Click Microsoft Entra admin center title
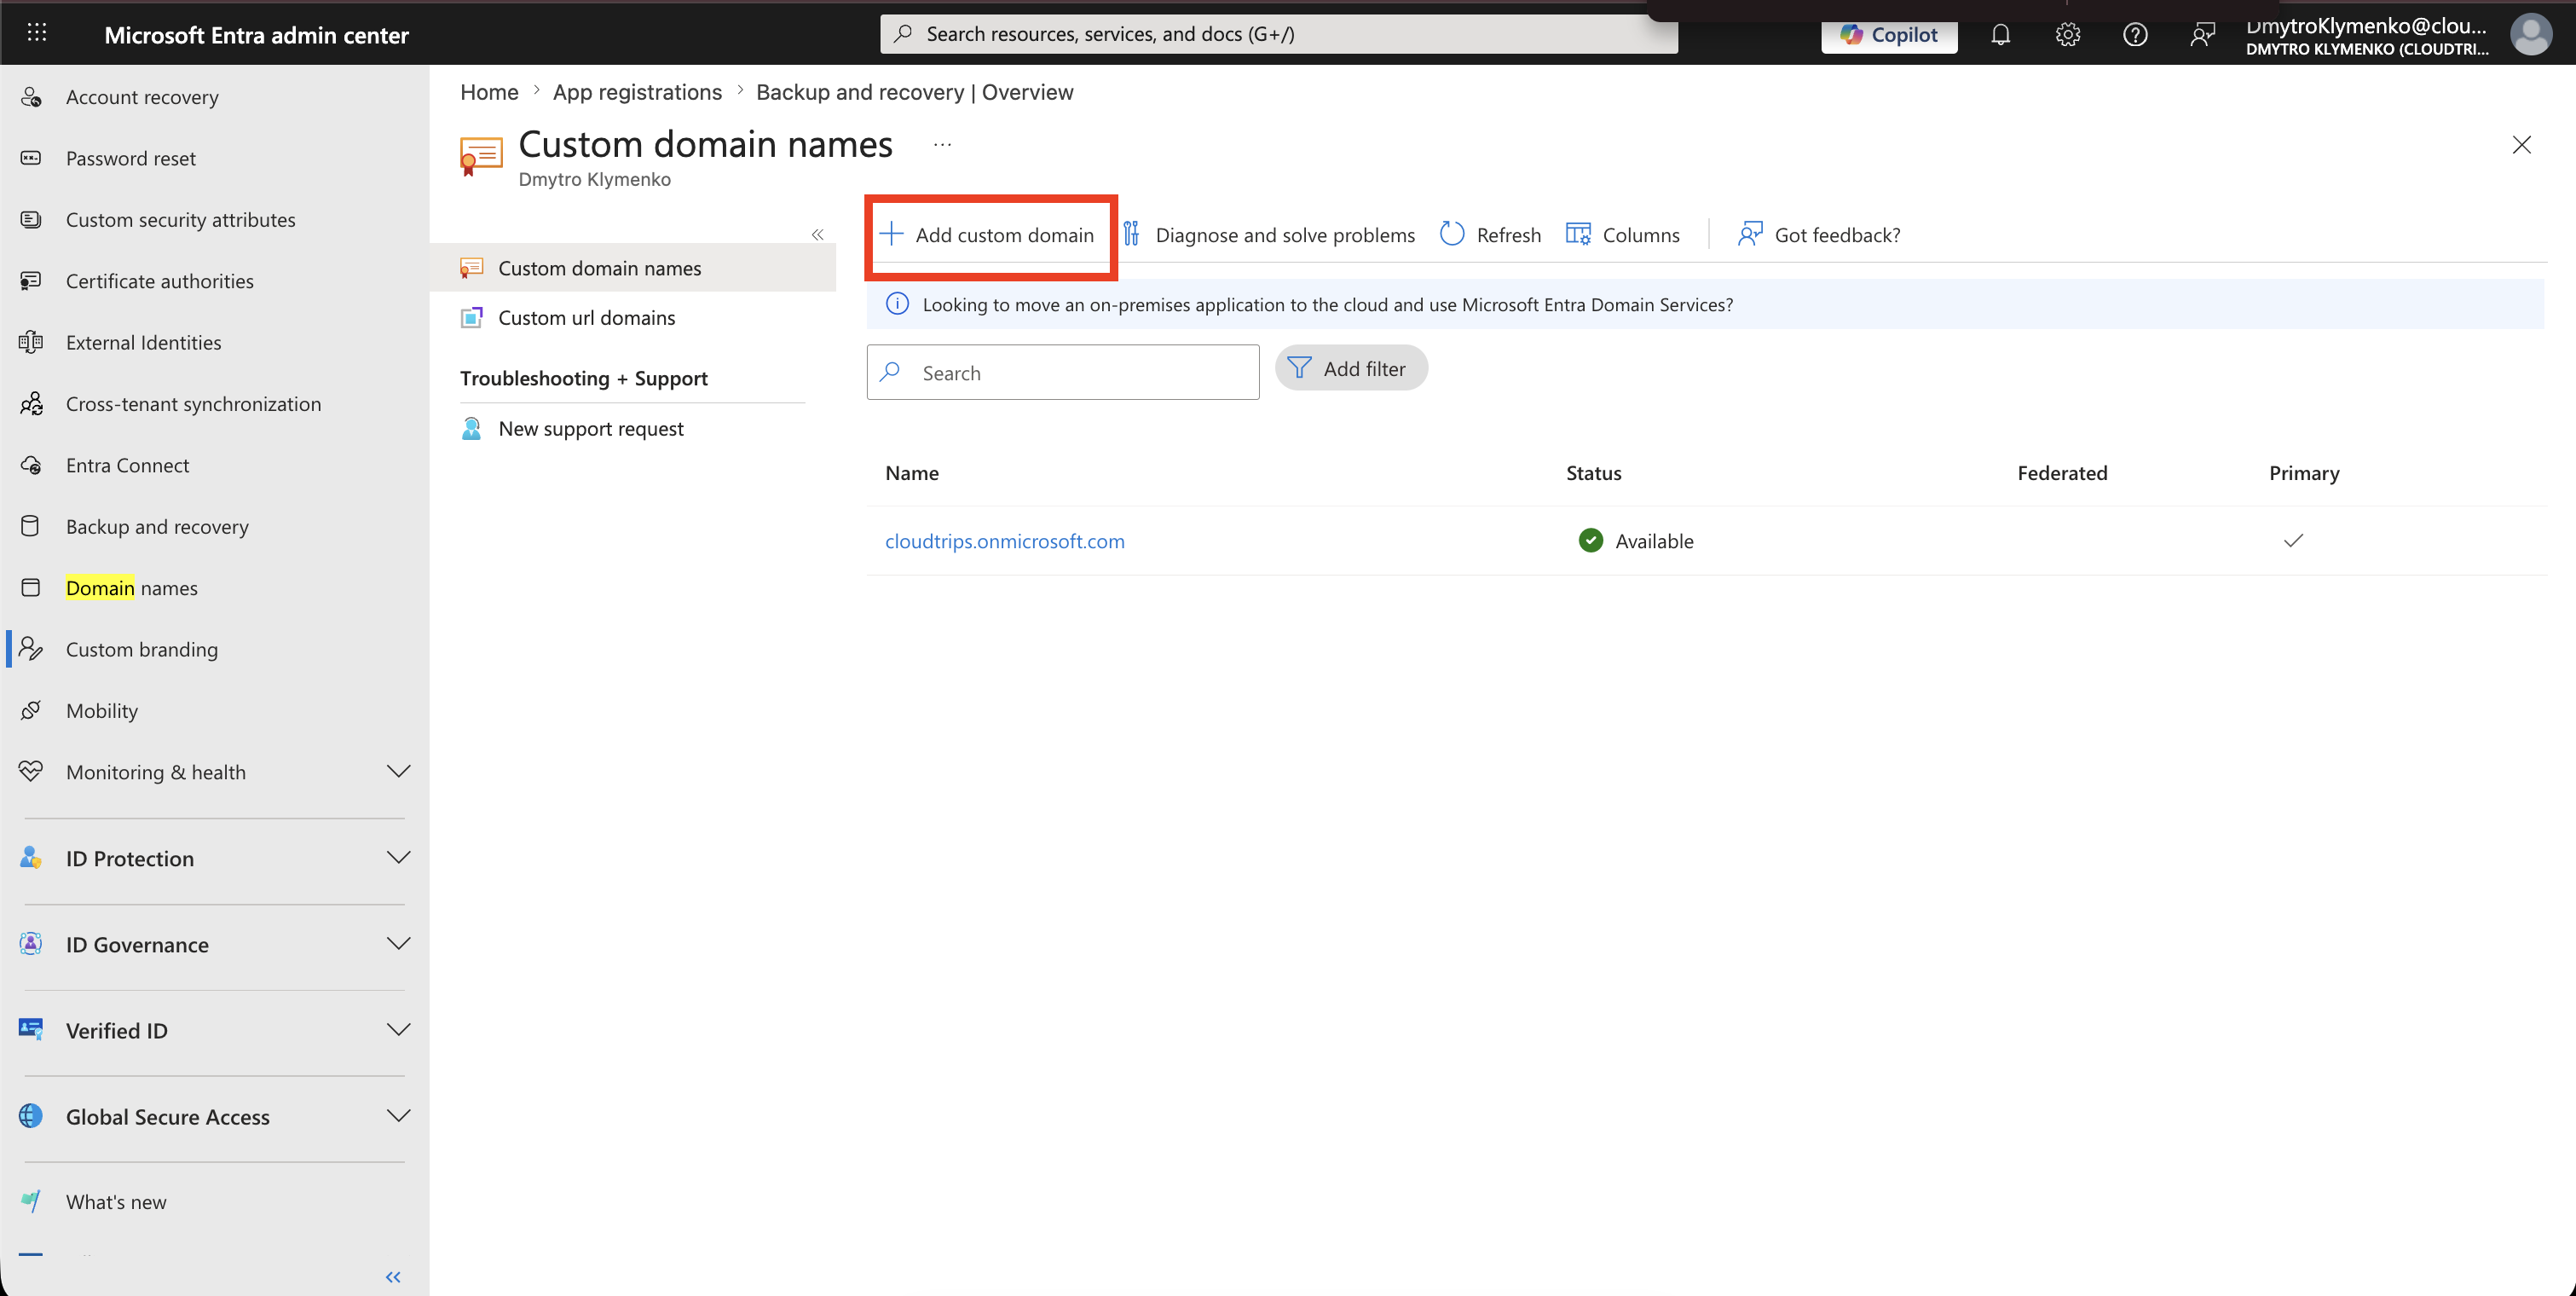Screen dimensions: 2576x1296 pos(256,35)
